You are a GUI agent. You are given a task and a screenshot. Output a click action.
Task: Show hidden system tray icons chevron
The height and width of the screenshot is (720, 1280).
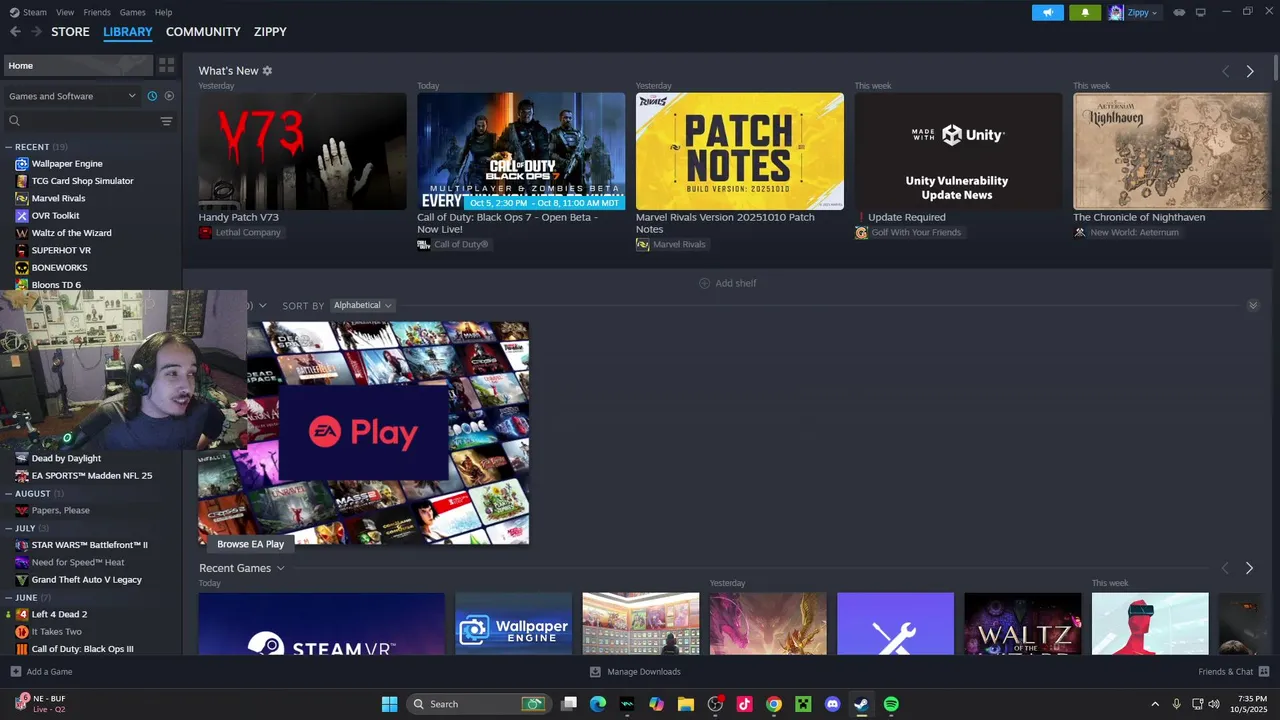[x=1155, y=704]
